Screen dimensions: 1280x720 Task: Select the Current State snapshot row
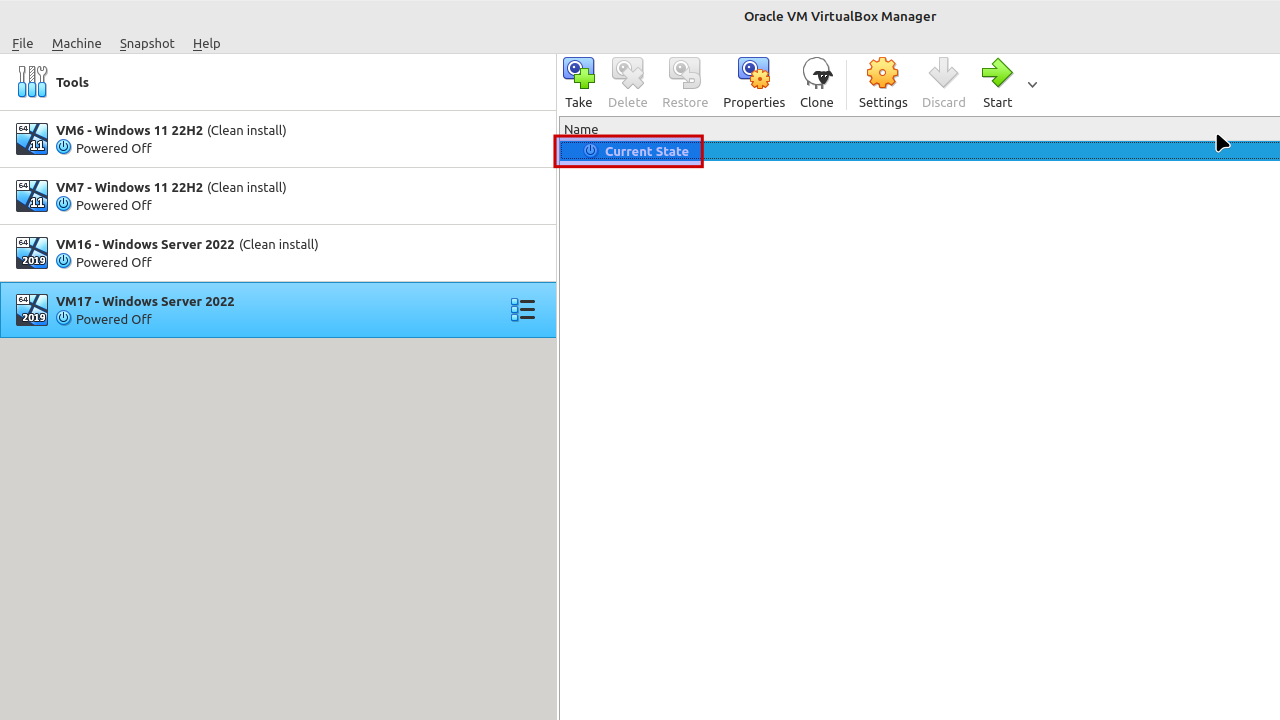click(x=920, y=151)
